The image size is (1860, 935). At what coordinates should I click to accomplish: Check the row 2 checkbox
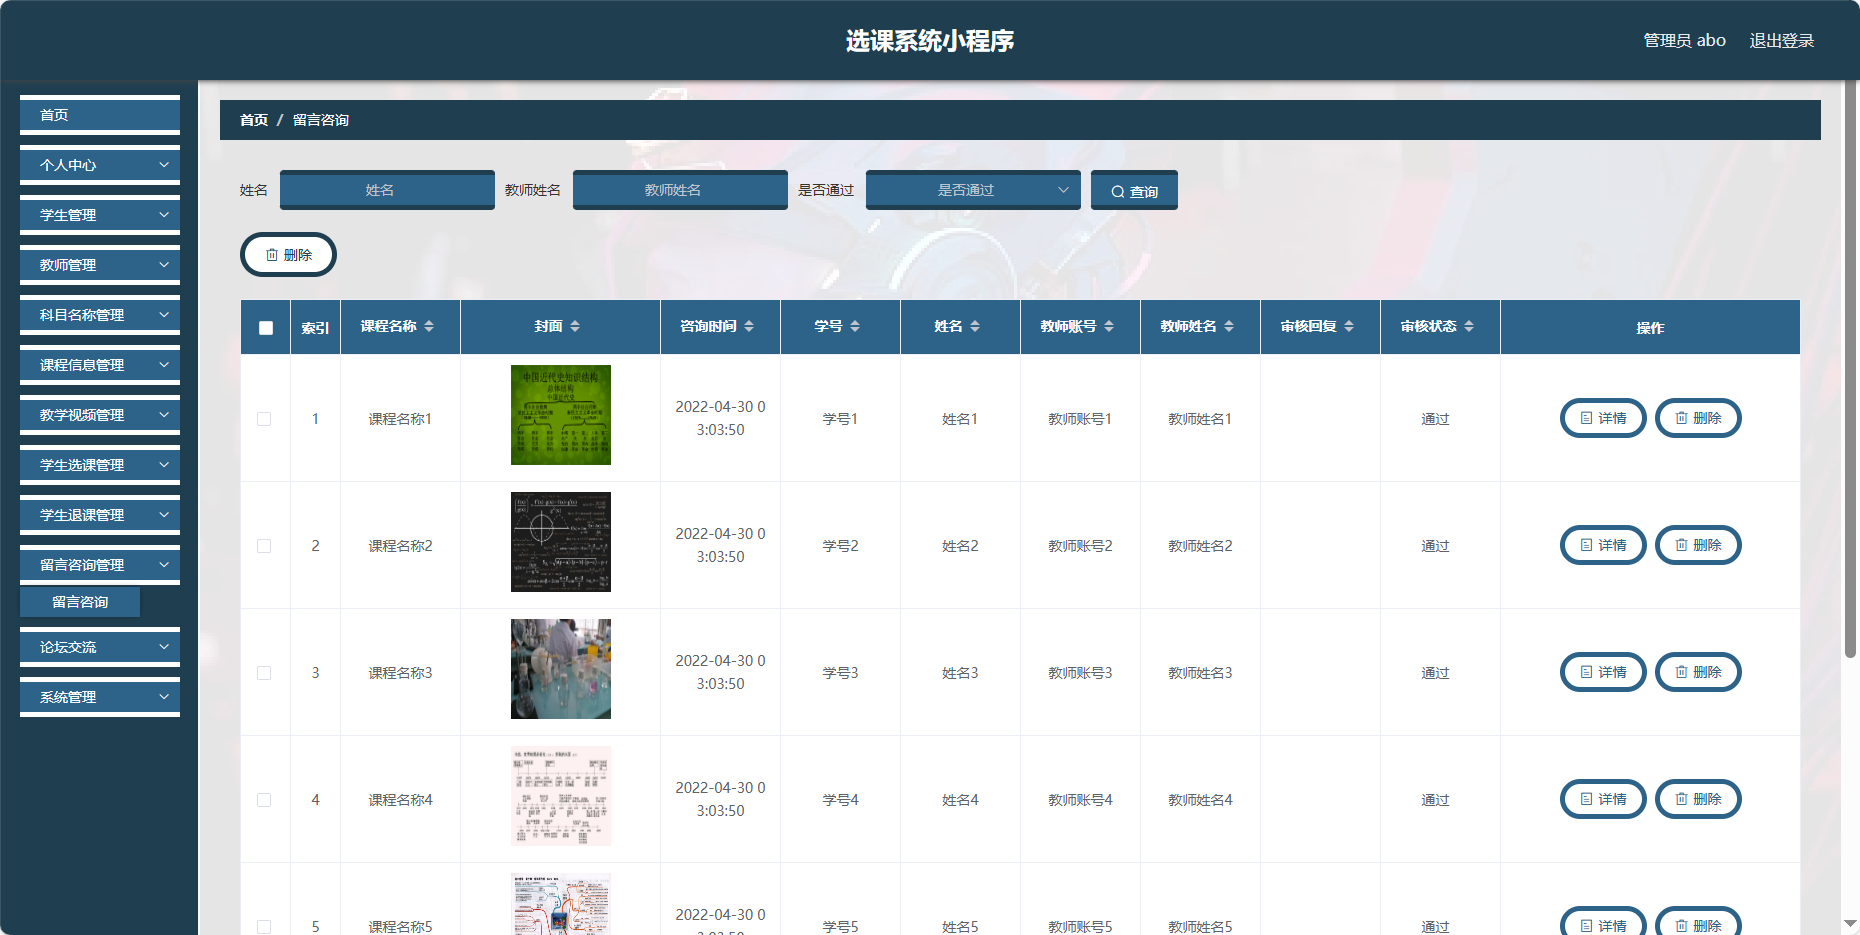point(264,546)
